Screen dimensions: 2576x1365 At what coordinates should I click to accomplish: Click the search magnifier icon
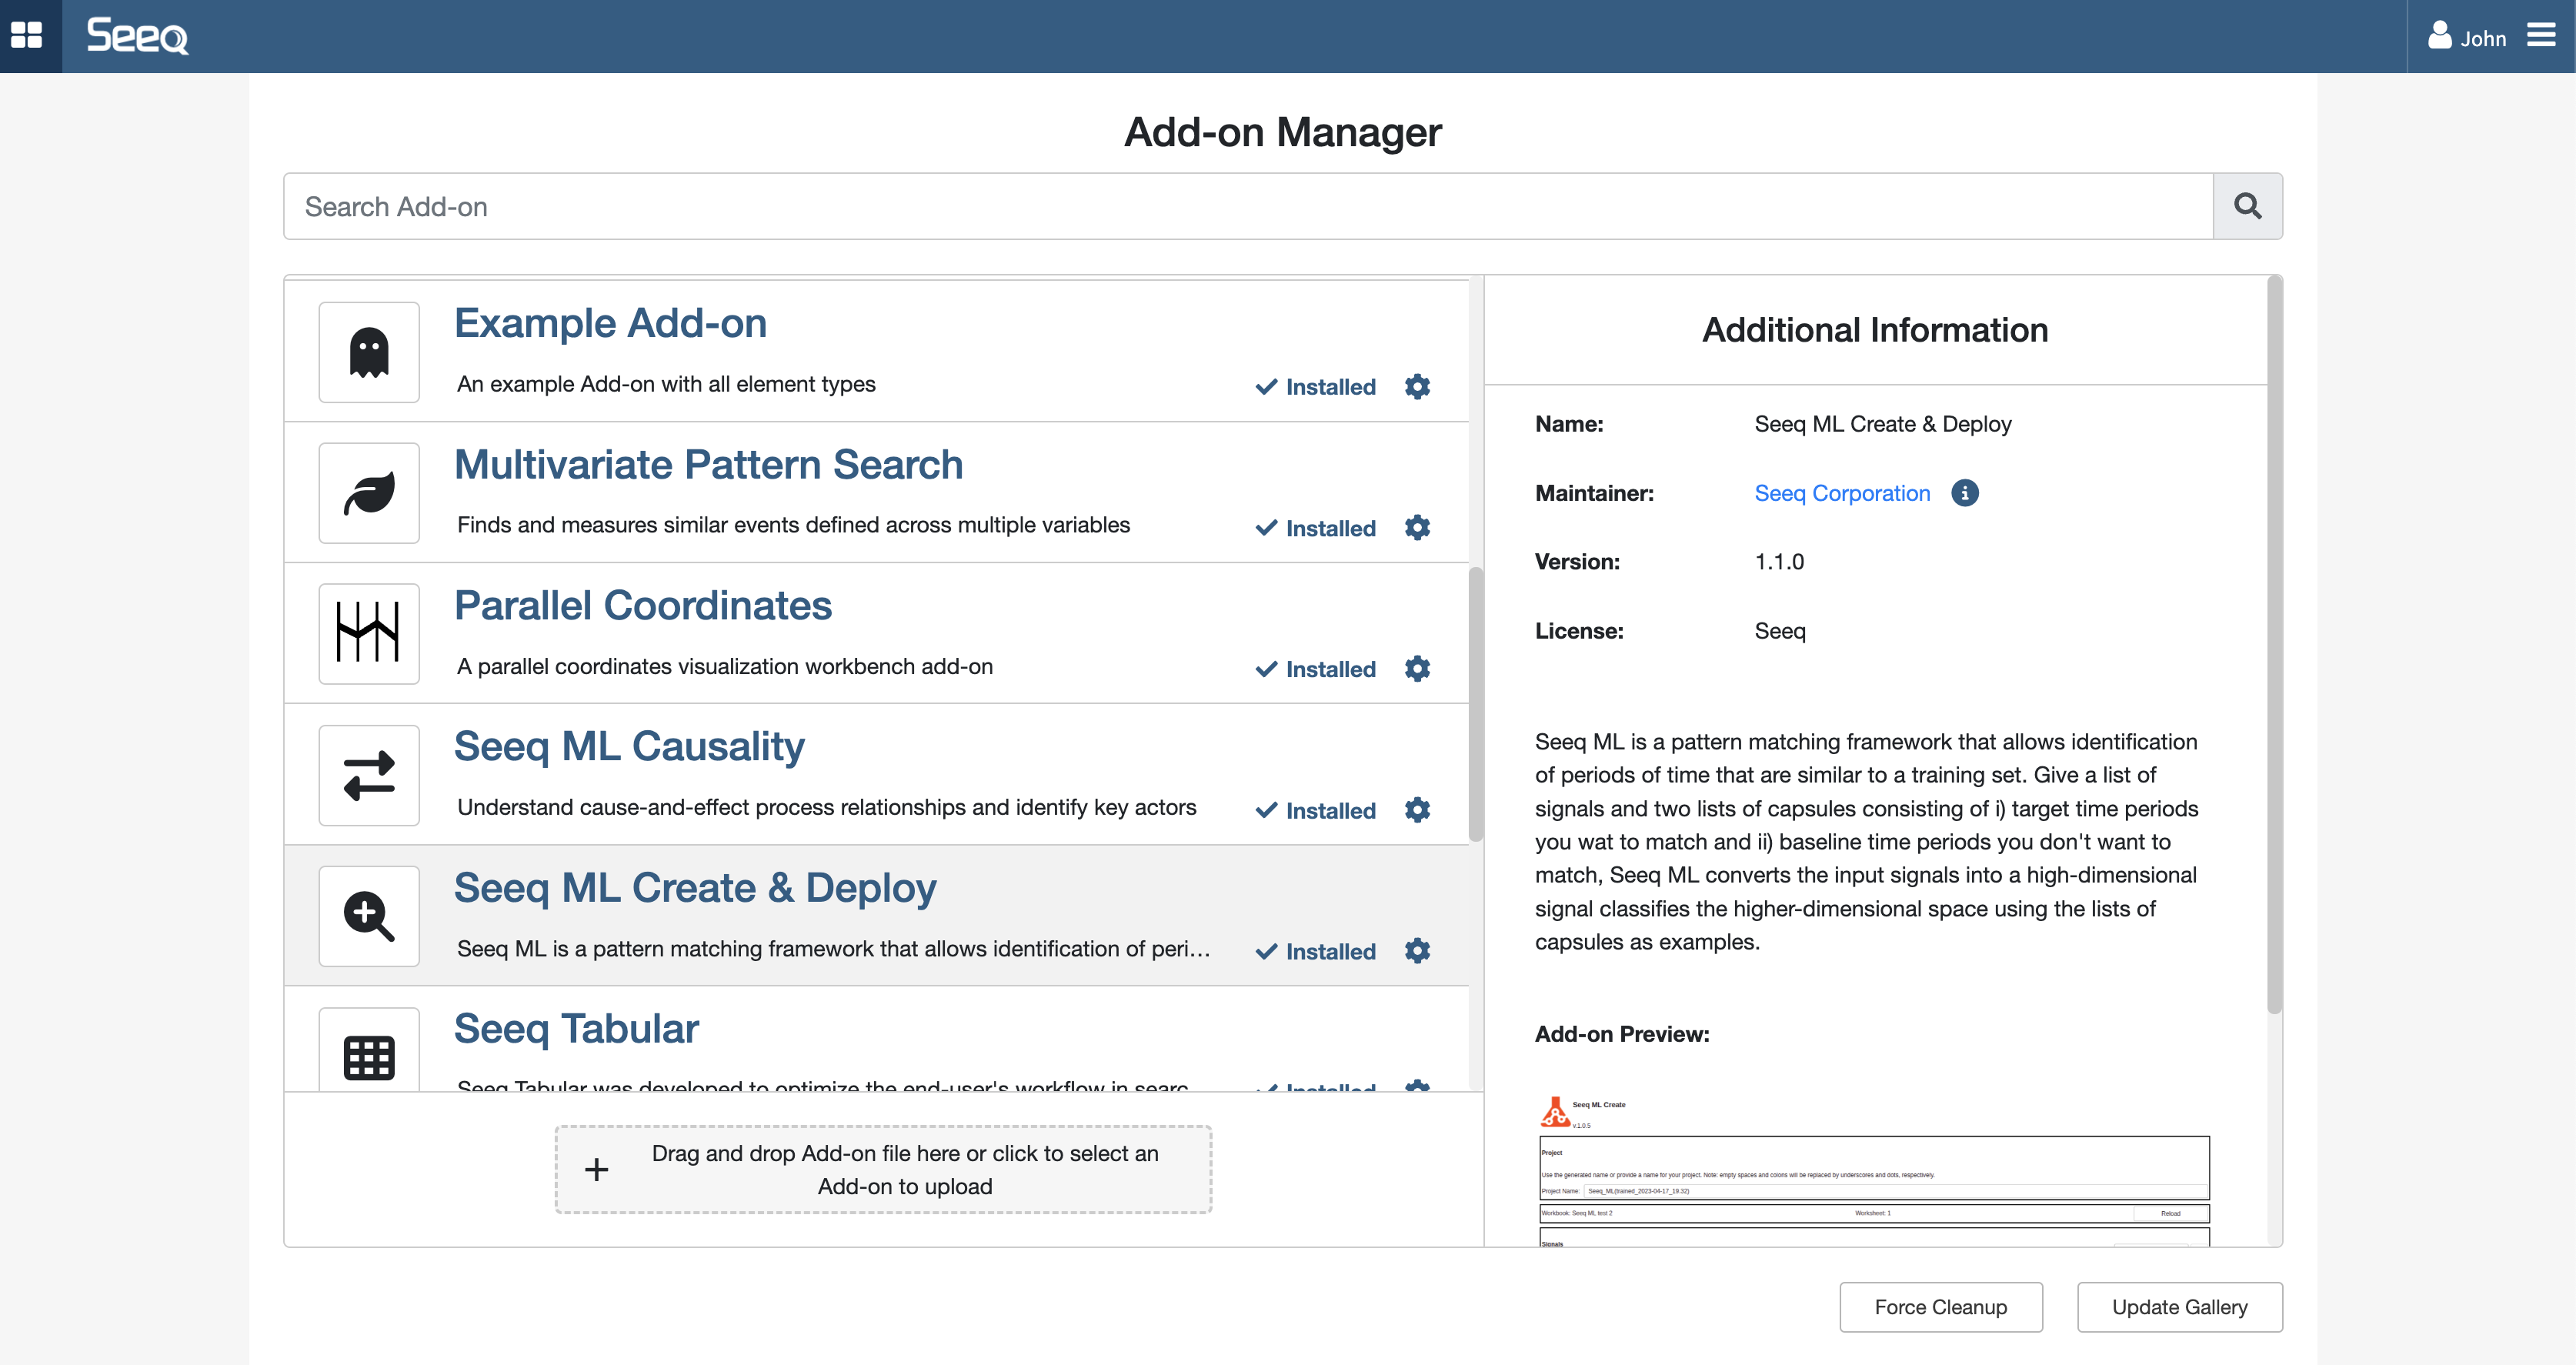(2247, 205)
